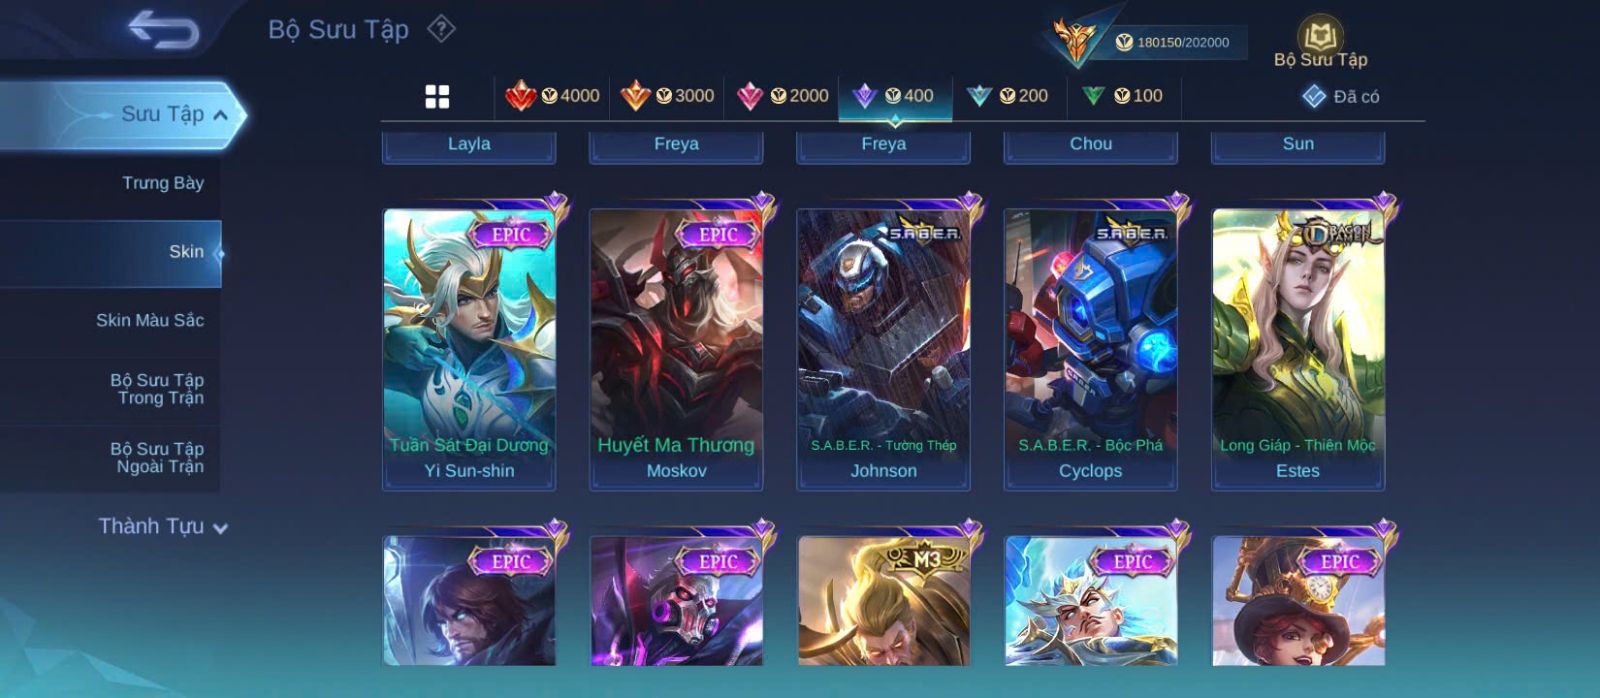Toggle the Đã có owned filter
The image size is (1600, 698).
pyautogui.click(x=1340, y=96)
